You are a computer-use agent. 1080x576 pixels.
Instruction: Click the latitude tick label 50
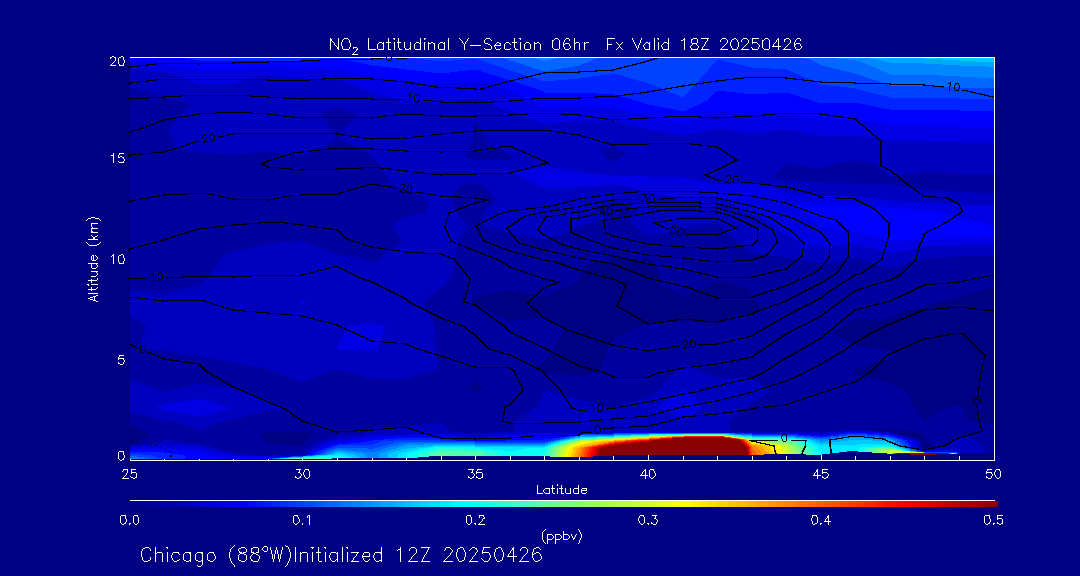(x=993, y=473)
